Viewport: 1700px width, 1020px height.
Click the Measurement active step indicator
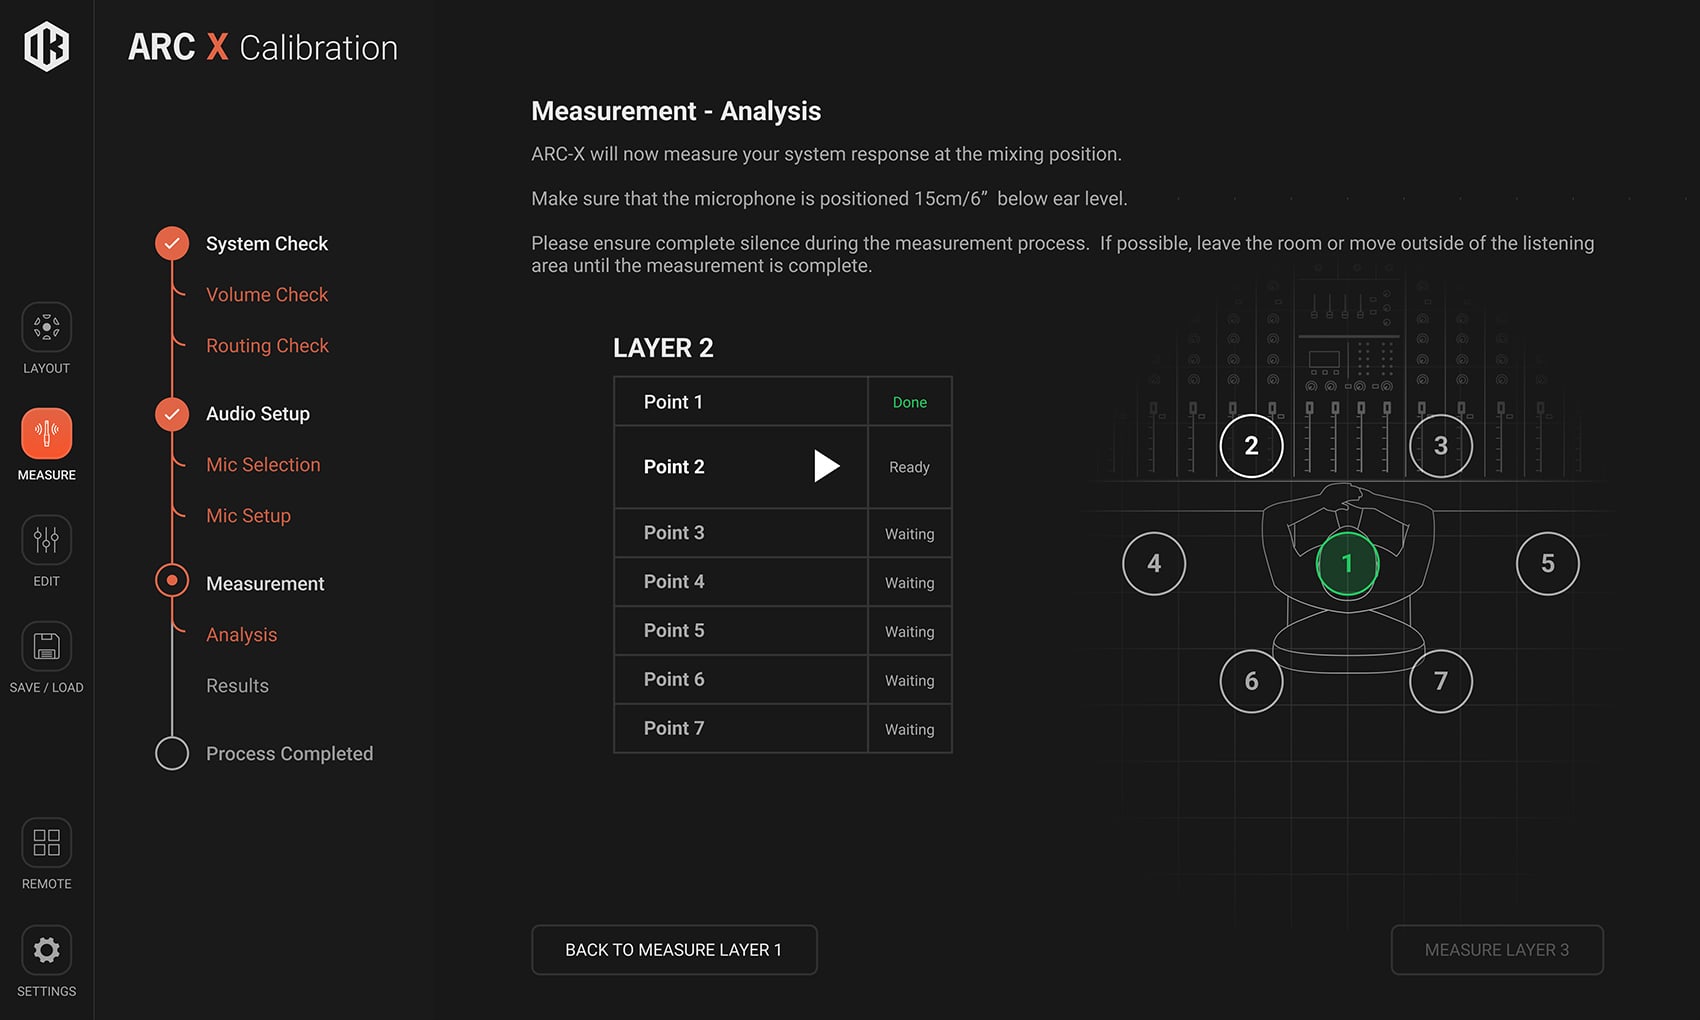[x=172, y=580]
